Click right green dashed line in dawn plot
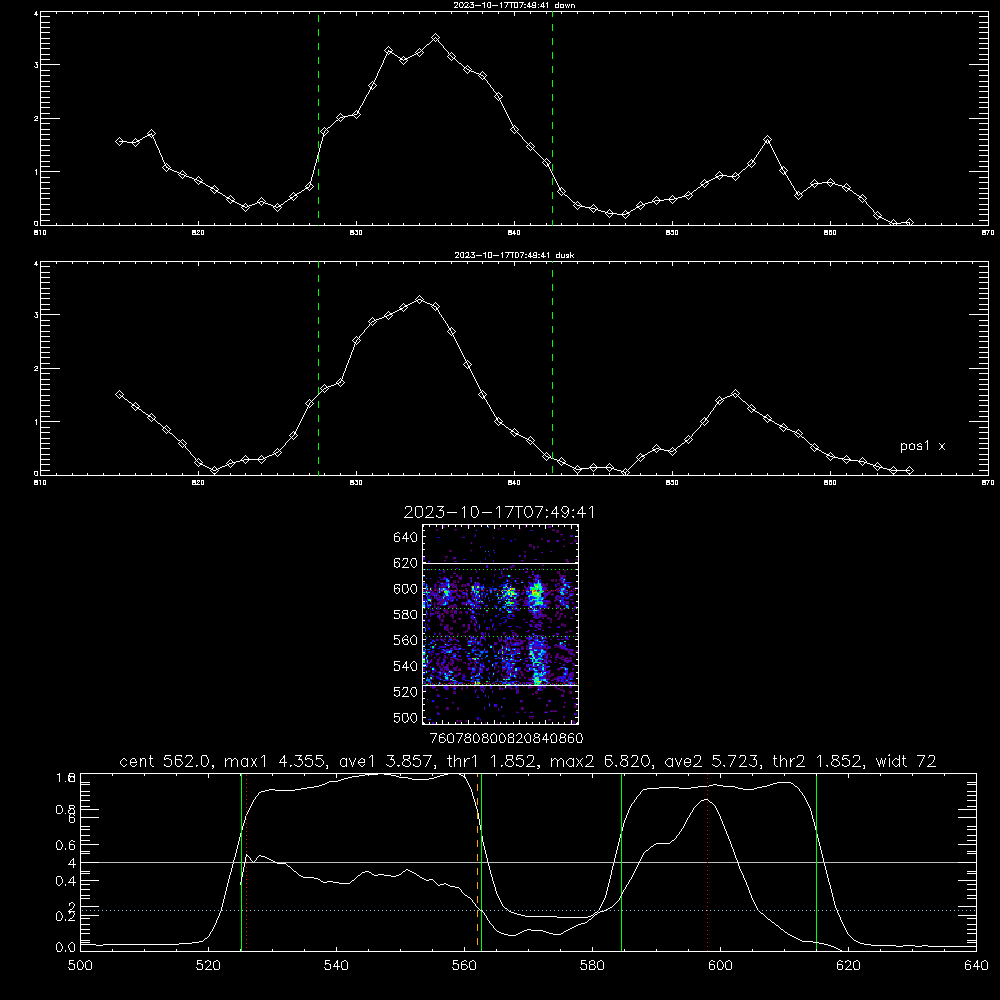The width and height of the screenshot is (1000, 1000). pos(552,118)
